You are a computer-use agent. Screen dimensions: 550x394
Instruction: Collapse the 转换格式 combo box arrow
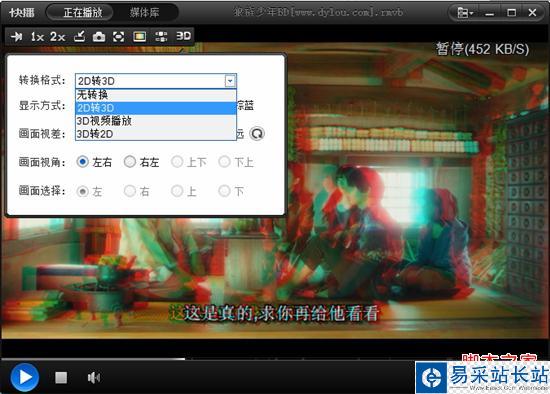point(230,81)
